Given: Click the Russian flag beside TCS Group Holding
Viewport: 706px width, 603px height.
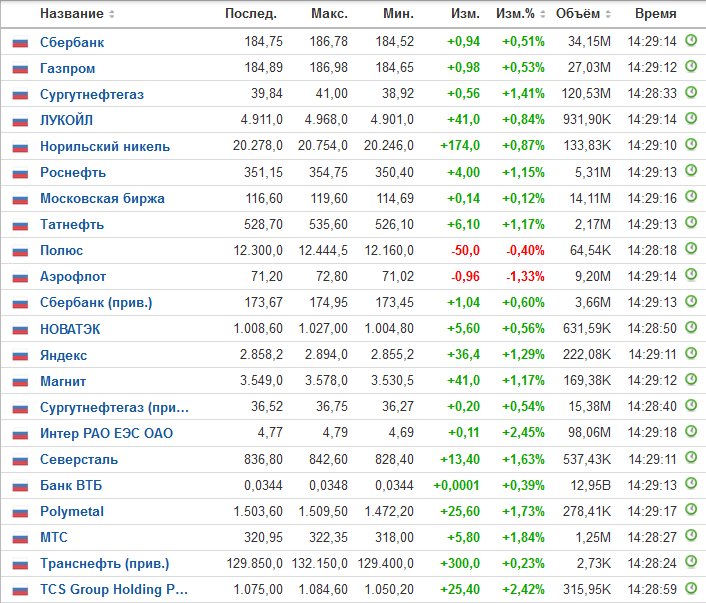Looking at the screenshot, I should [20, 590].
